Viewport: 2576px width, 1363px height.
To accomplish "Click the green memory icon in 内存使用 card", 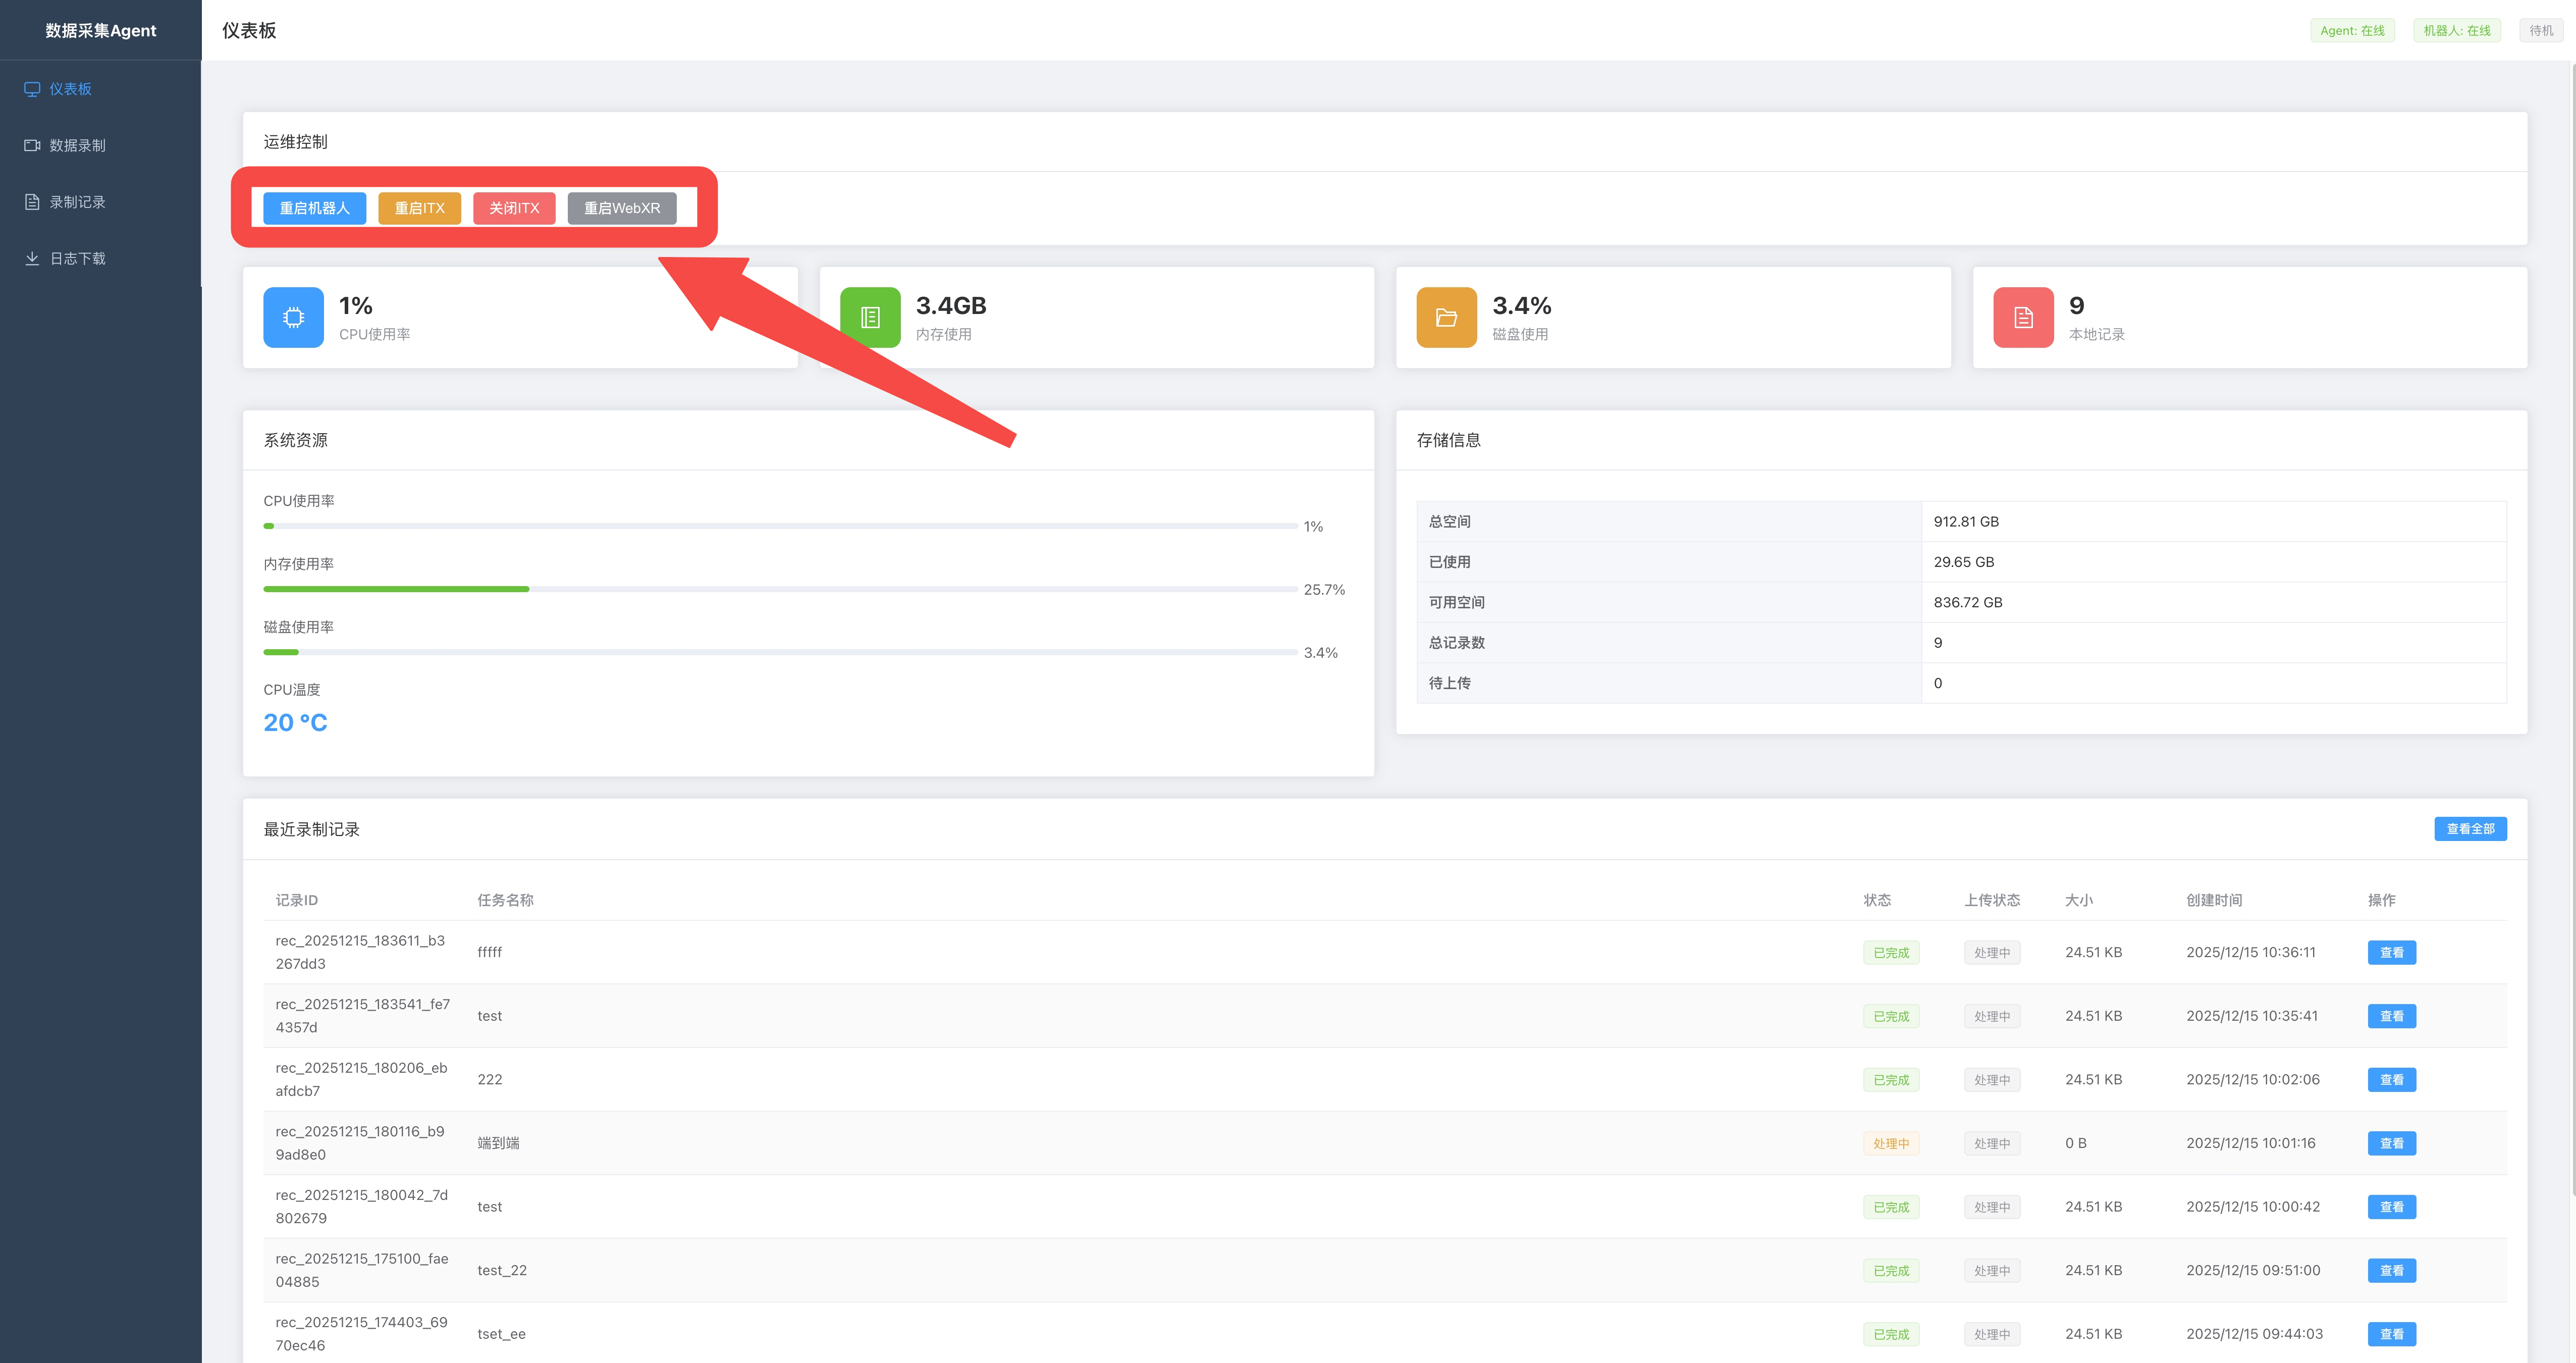I will pos(870,317).
